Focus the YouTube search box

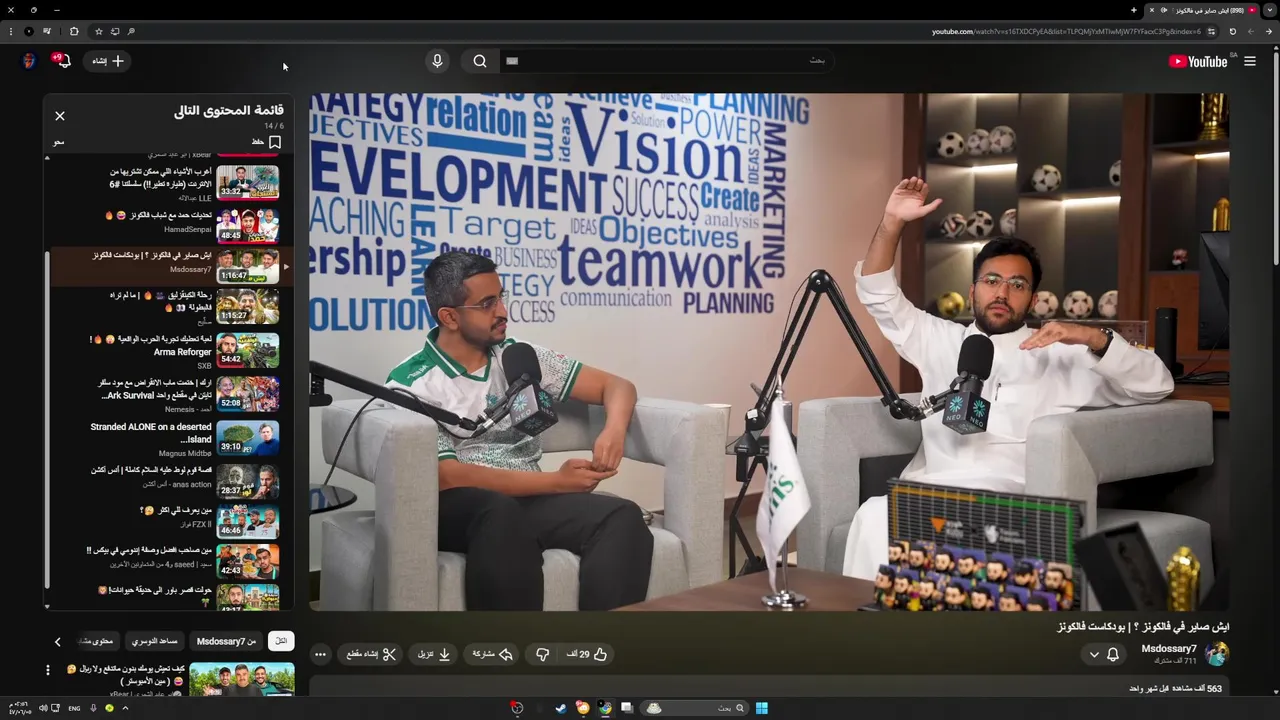665,61
